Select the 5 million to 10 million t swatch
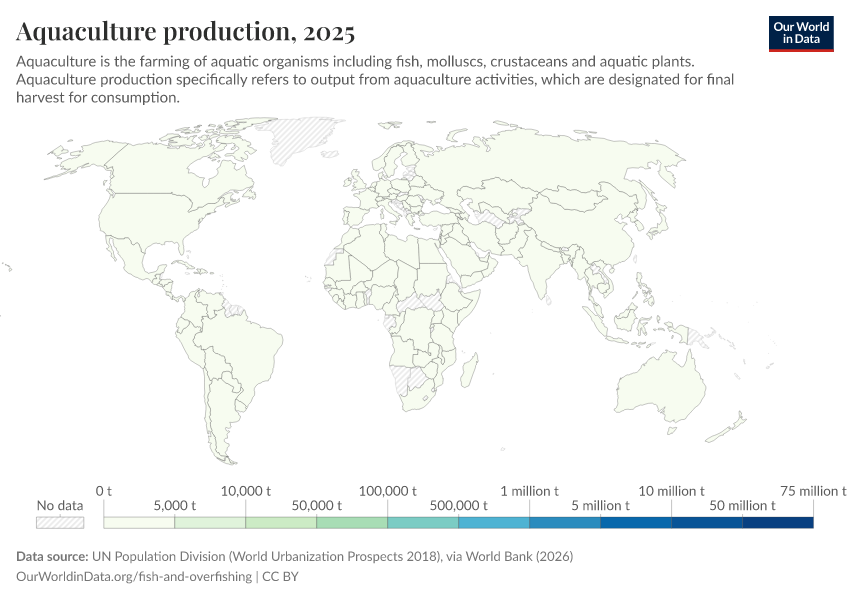 point(636,522)
